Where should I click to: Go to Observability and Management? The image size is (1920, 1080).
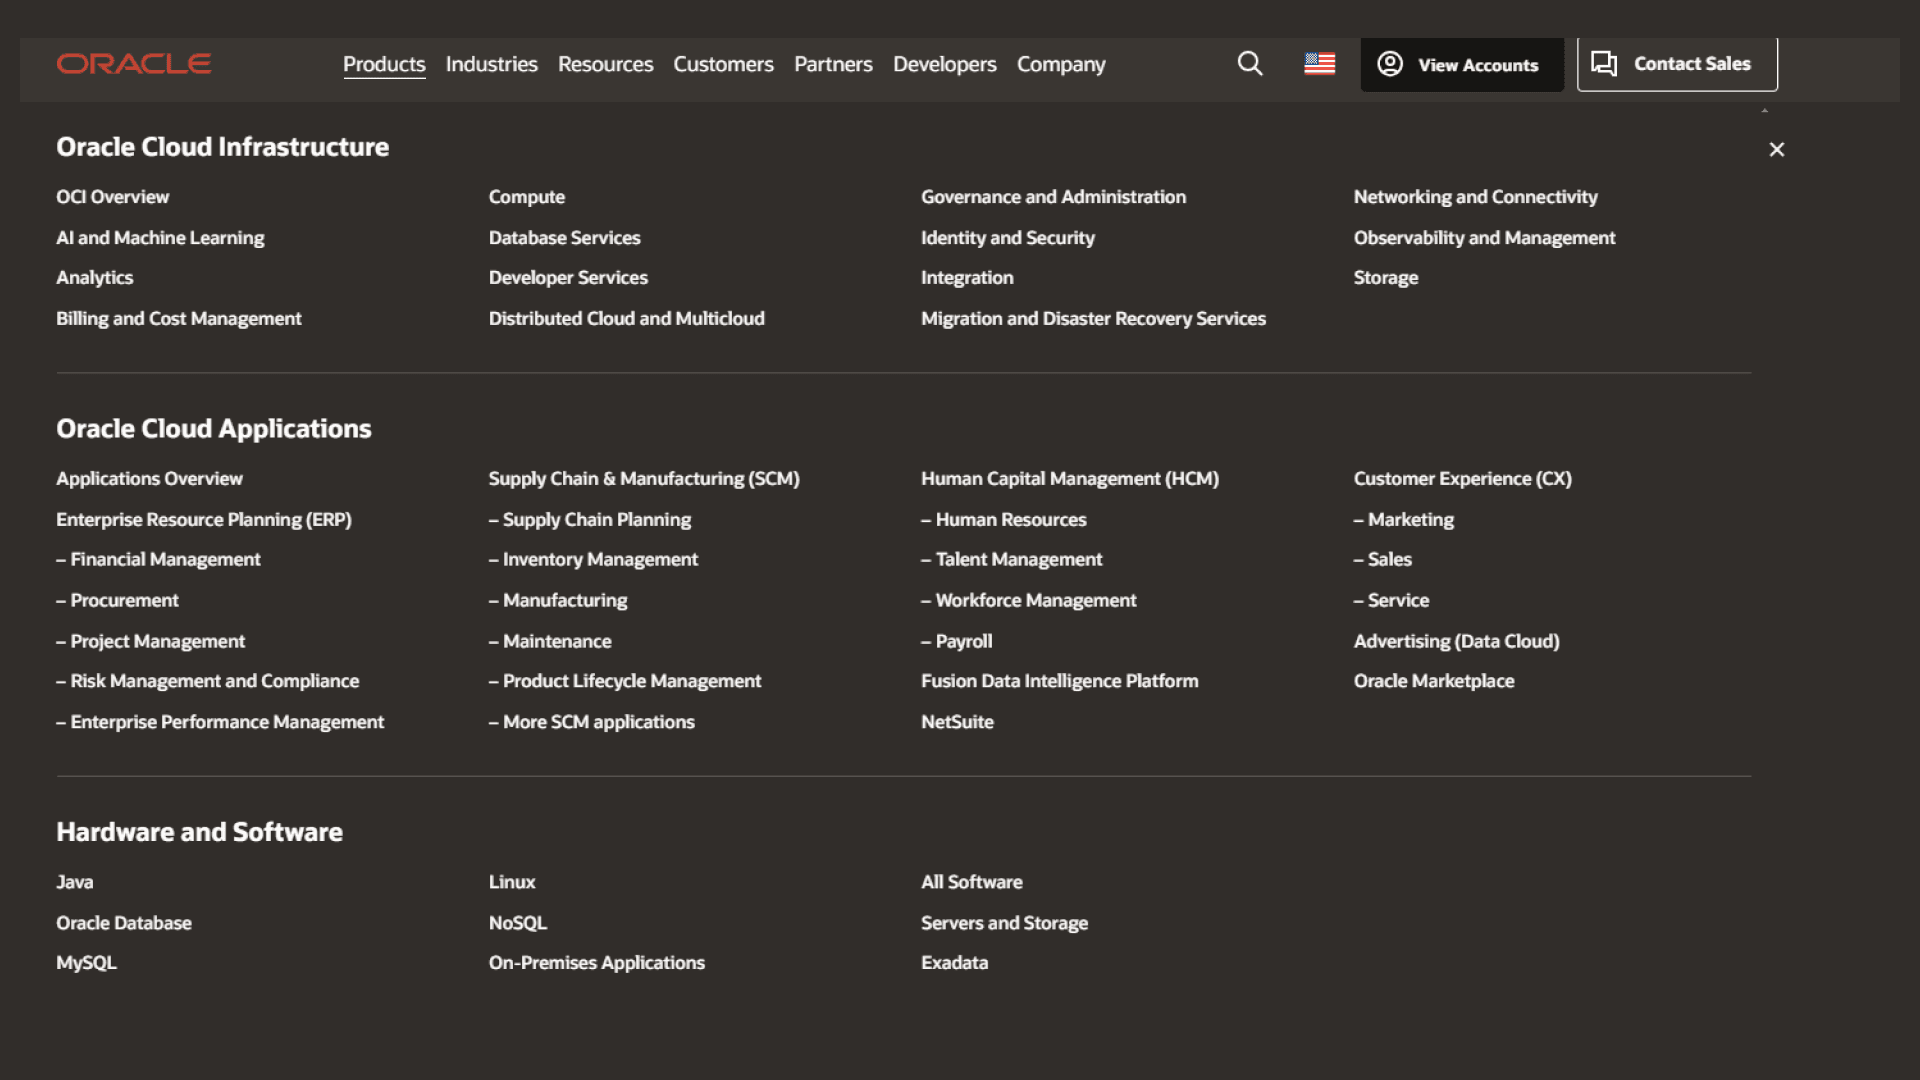tap(1485, 238)
